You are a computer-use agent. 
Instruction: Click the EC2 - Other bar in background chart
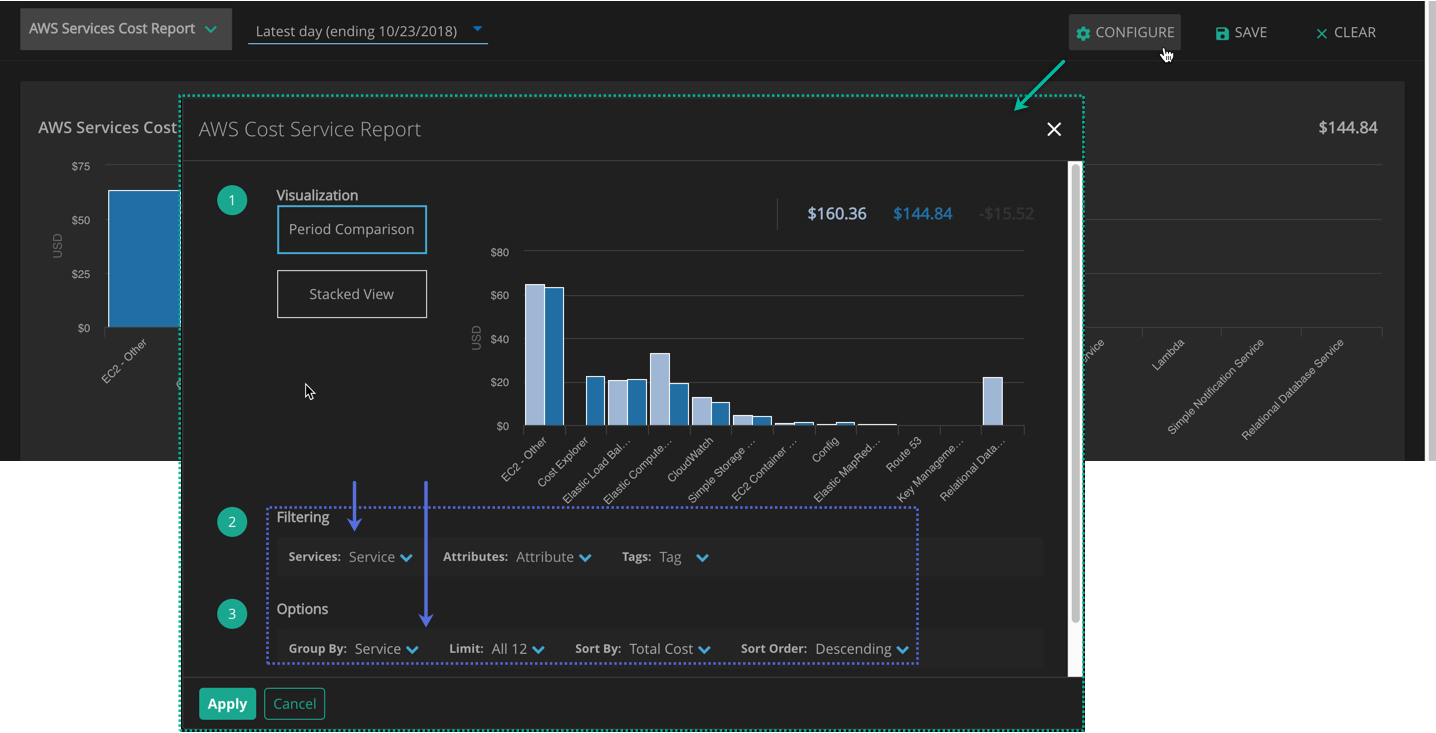click(144, 258)
